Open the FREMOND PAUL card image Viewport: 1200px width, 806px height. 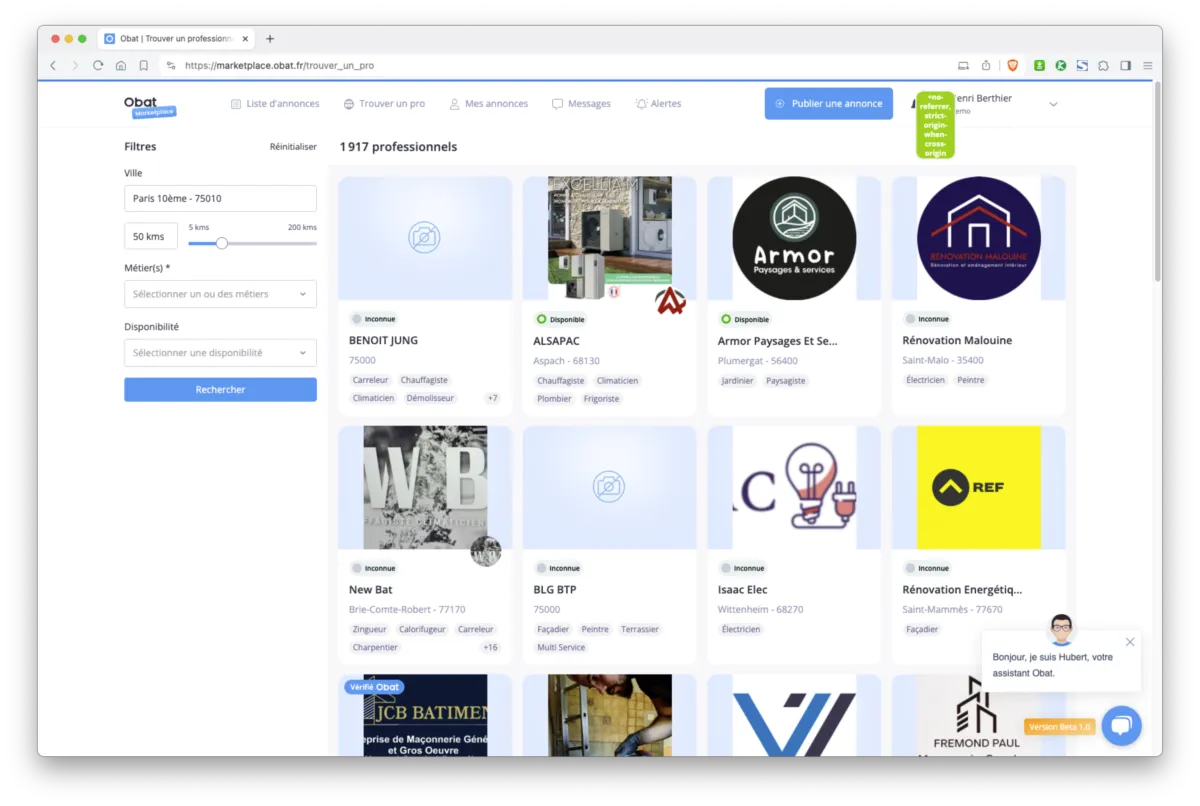(978, 714)
